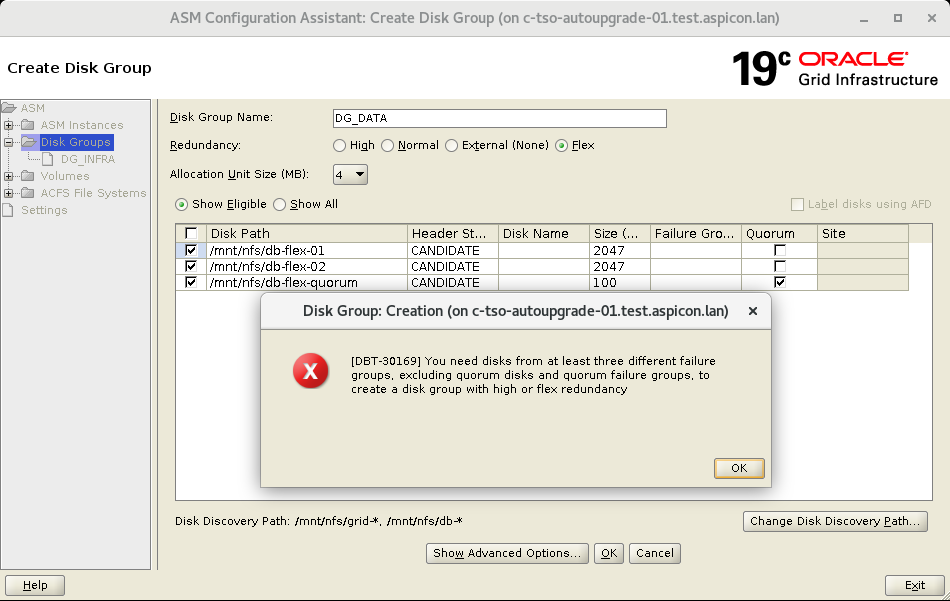The height and width of the screenshot is (601, 950).
Task: Click the OK button below disk table
Action: [x=609, y=553]
